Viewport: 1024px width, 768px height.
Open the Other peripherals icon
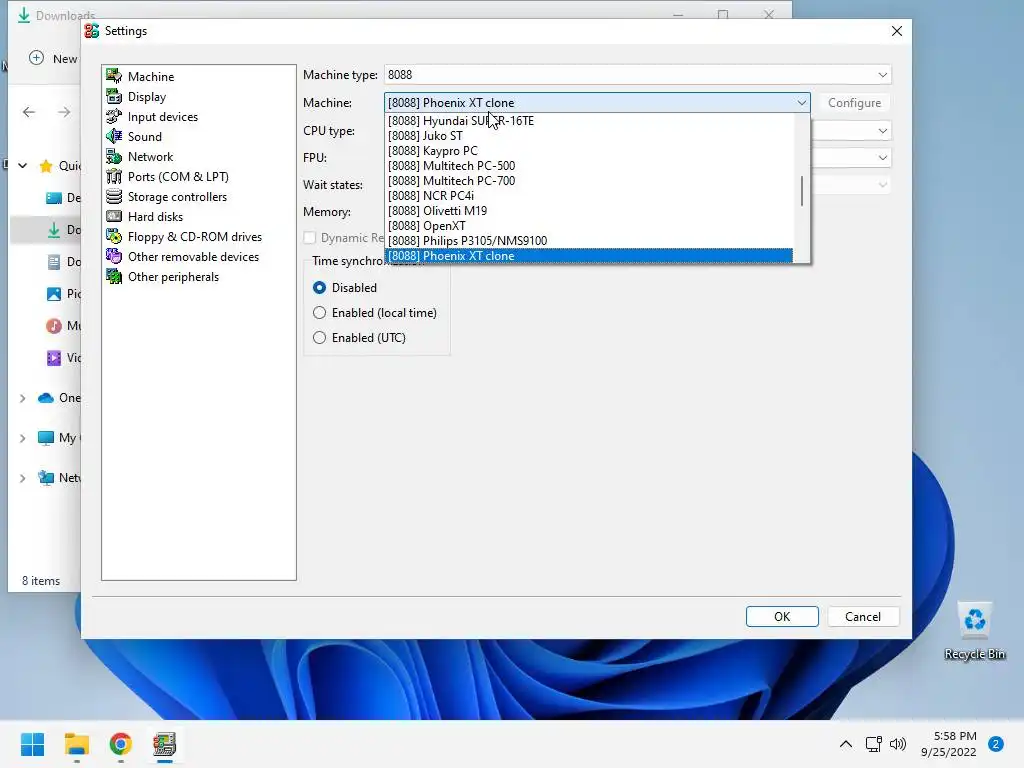click(x=114, y=277)
